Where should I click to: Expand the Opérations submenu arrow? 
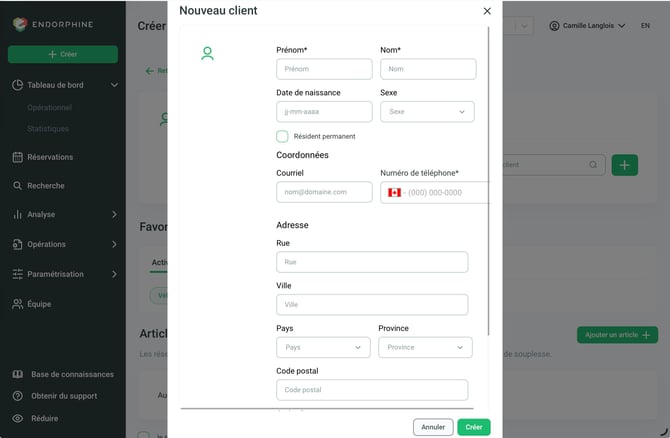(114, 244)
